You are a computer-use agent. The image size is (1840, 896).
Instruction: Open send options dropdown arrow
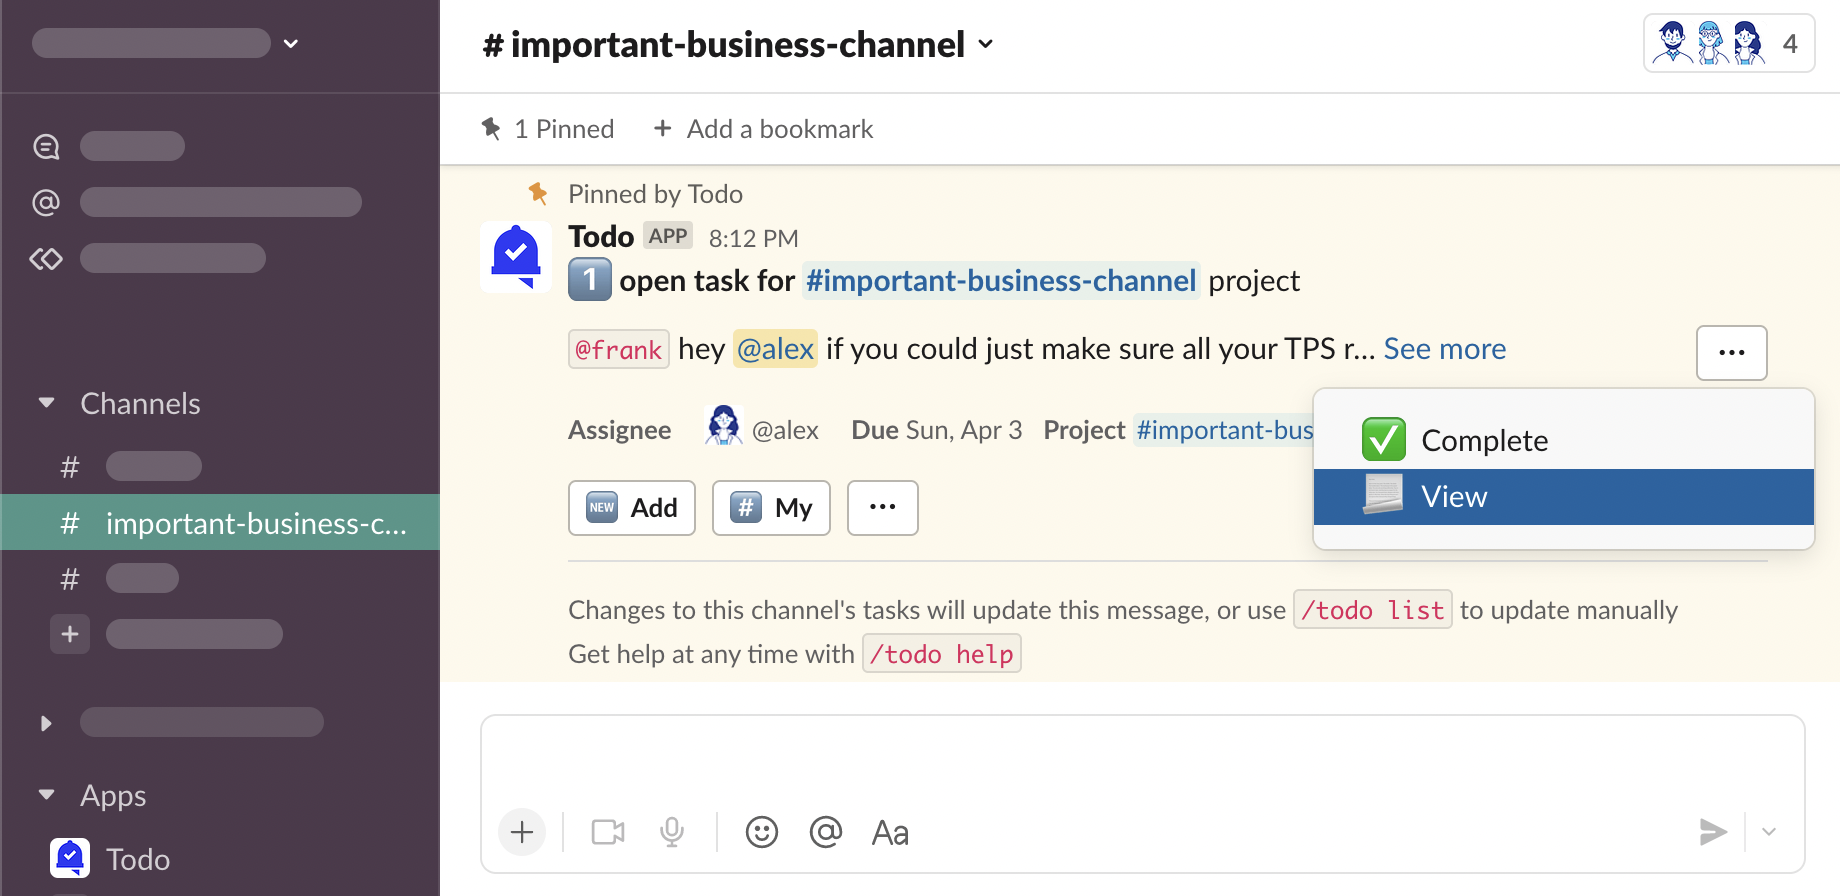[1769, 832]
